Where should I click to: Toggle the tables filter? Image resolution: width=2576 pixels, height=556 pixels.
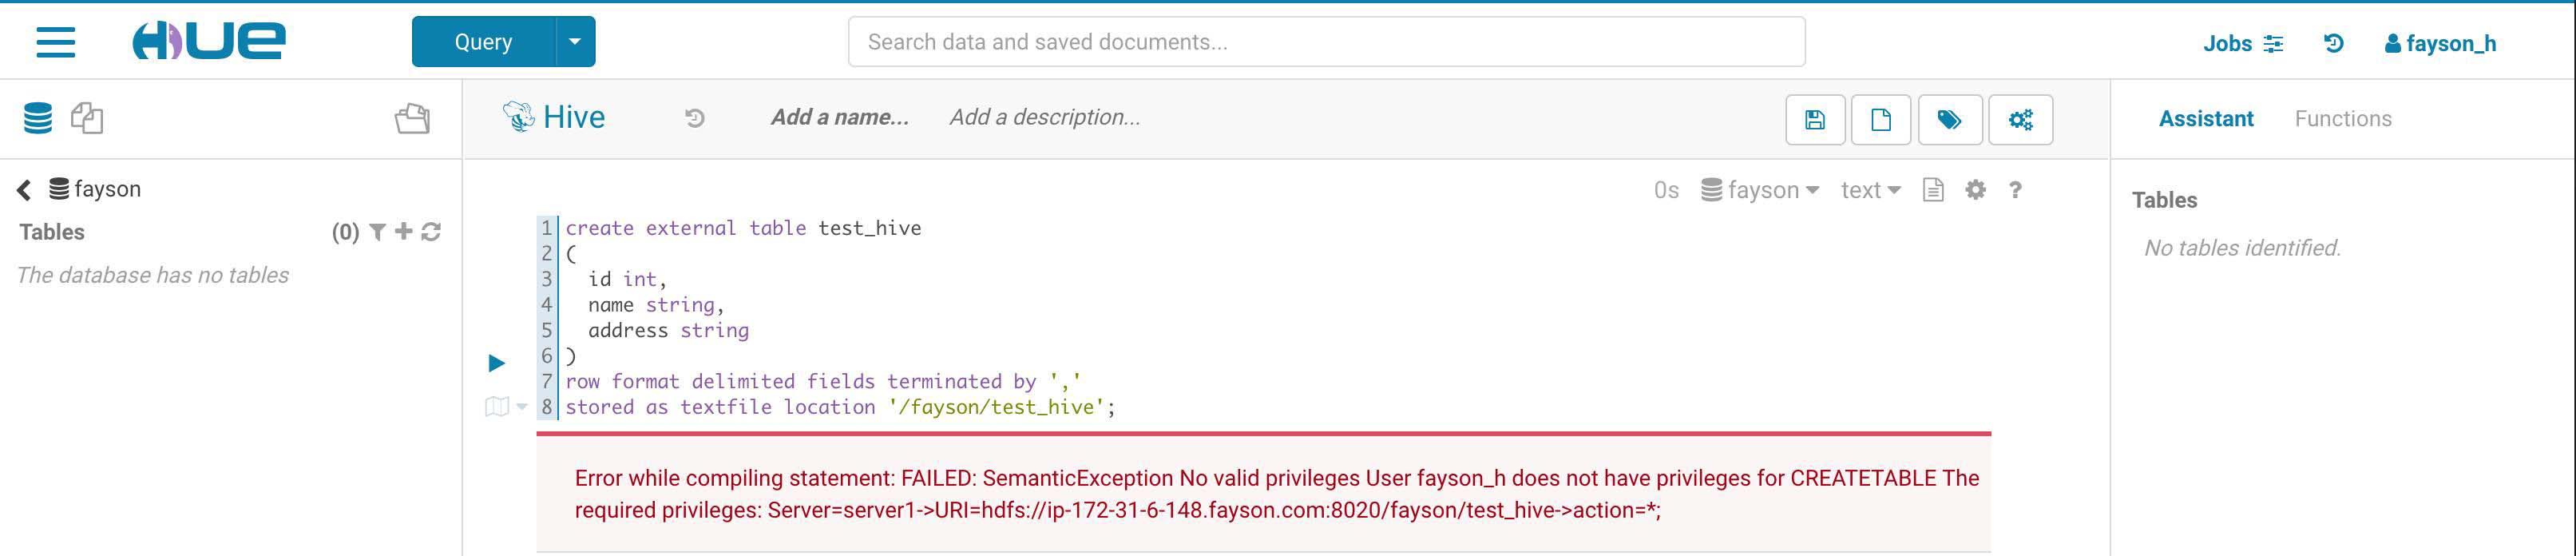point(378,232)
